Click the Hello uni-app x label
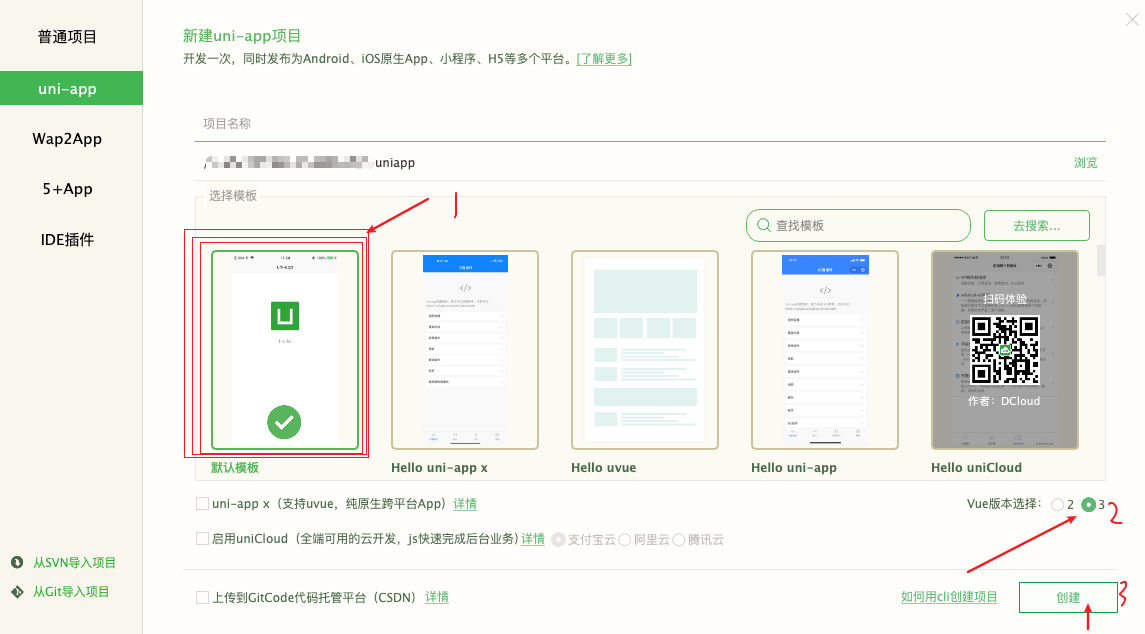 (x=439, y=467)
